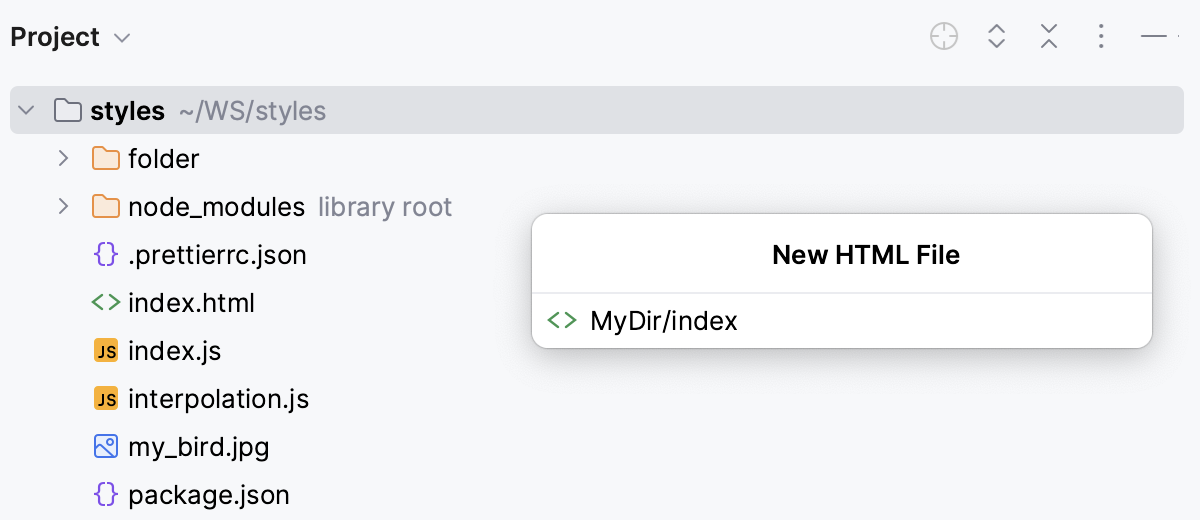The height and width of the screenshot is (520, 1200).
Task: Open the Project panel options (three dots)
Action: click(x=1100, y=37)
